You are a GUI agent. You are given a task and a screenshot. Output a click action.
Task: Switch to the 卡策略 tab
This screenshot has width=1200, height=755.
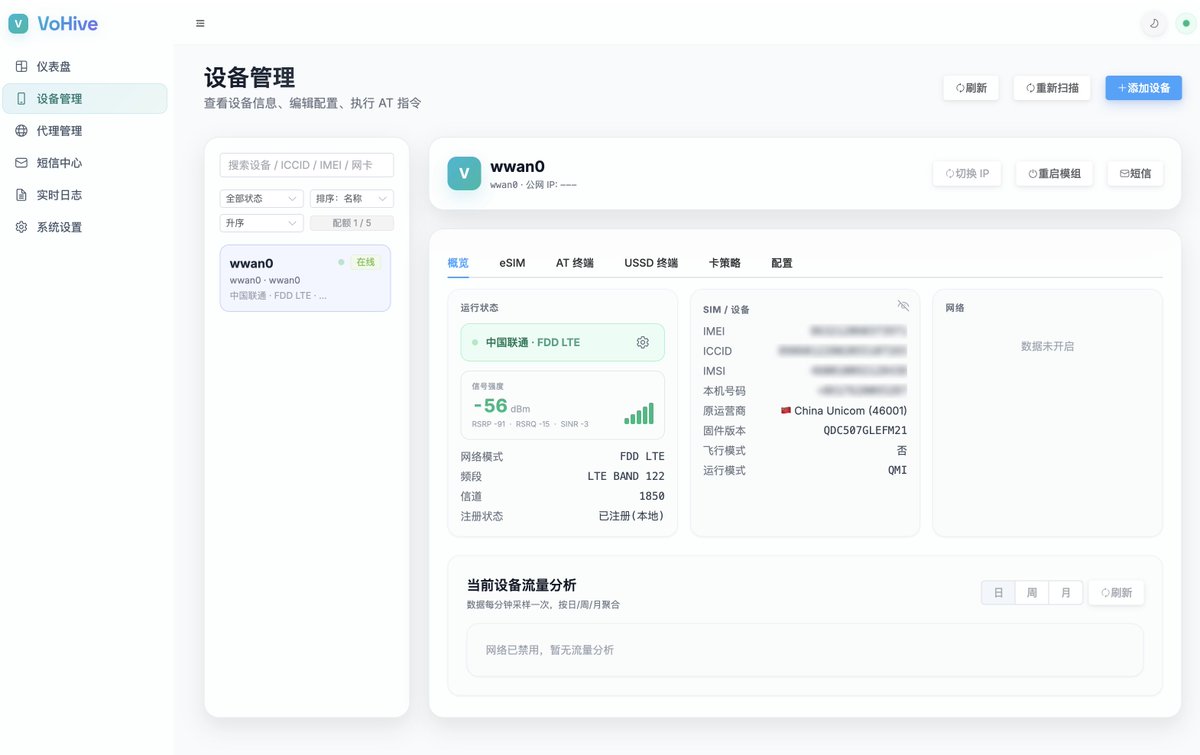725,263
